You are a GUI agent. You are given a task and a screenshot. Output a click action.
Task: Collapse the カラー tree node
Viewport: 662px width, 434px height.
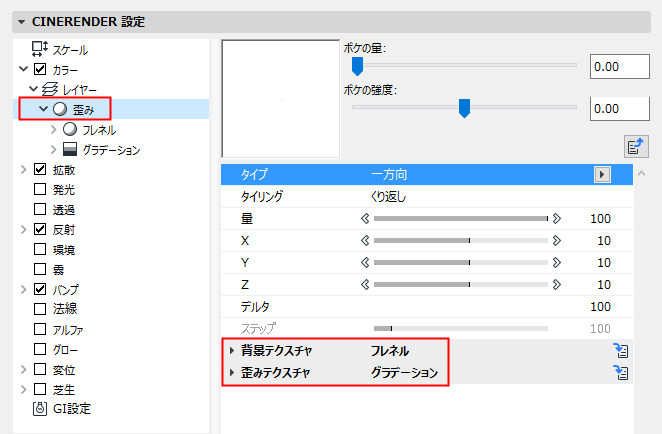[x=24, y=68]
